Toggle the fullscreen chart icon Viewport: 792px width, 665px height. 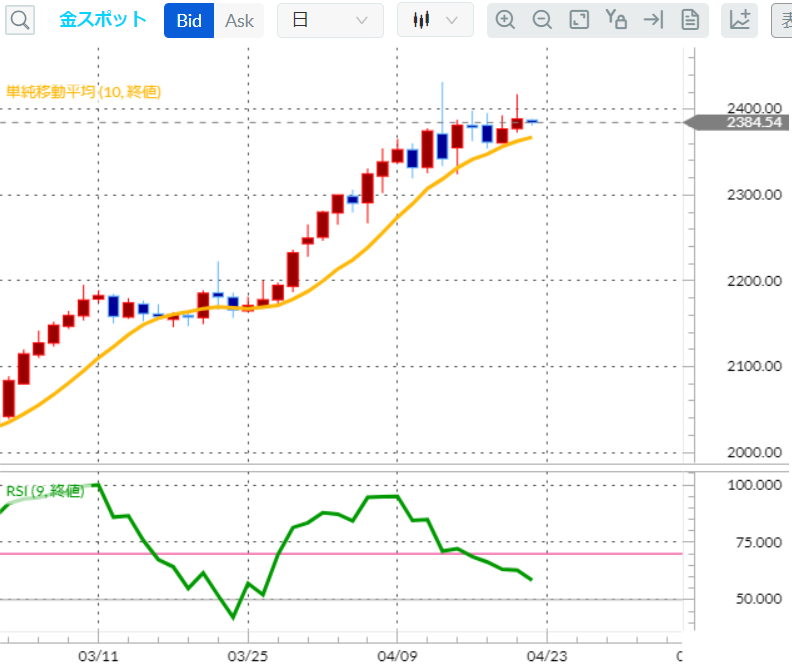pos(579,20)
